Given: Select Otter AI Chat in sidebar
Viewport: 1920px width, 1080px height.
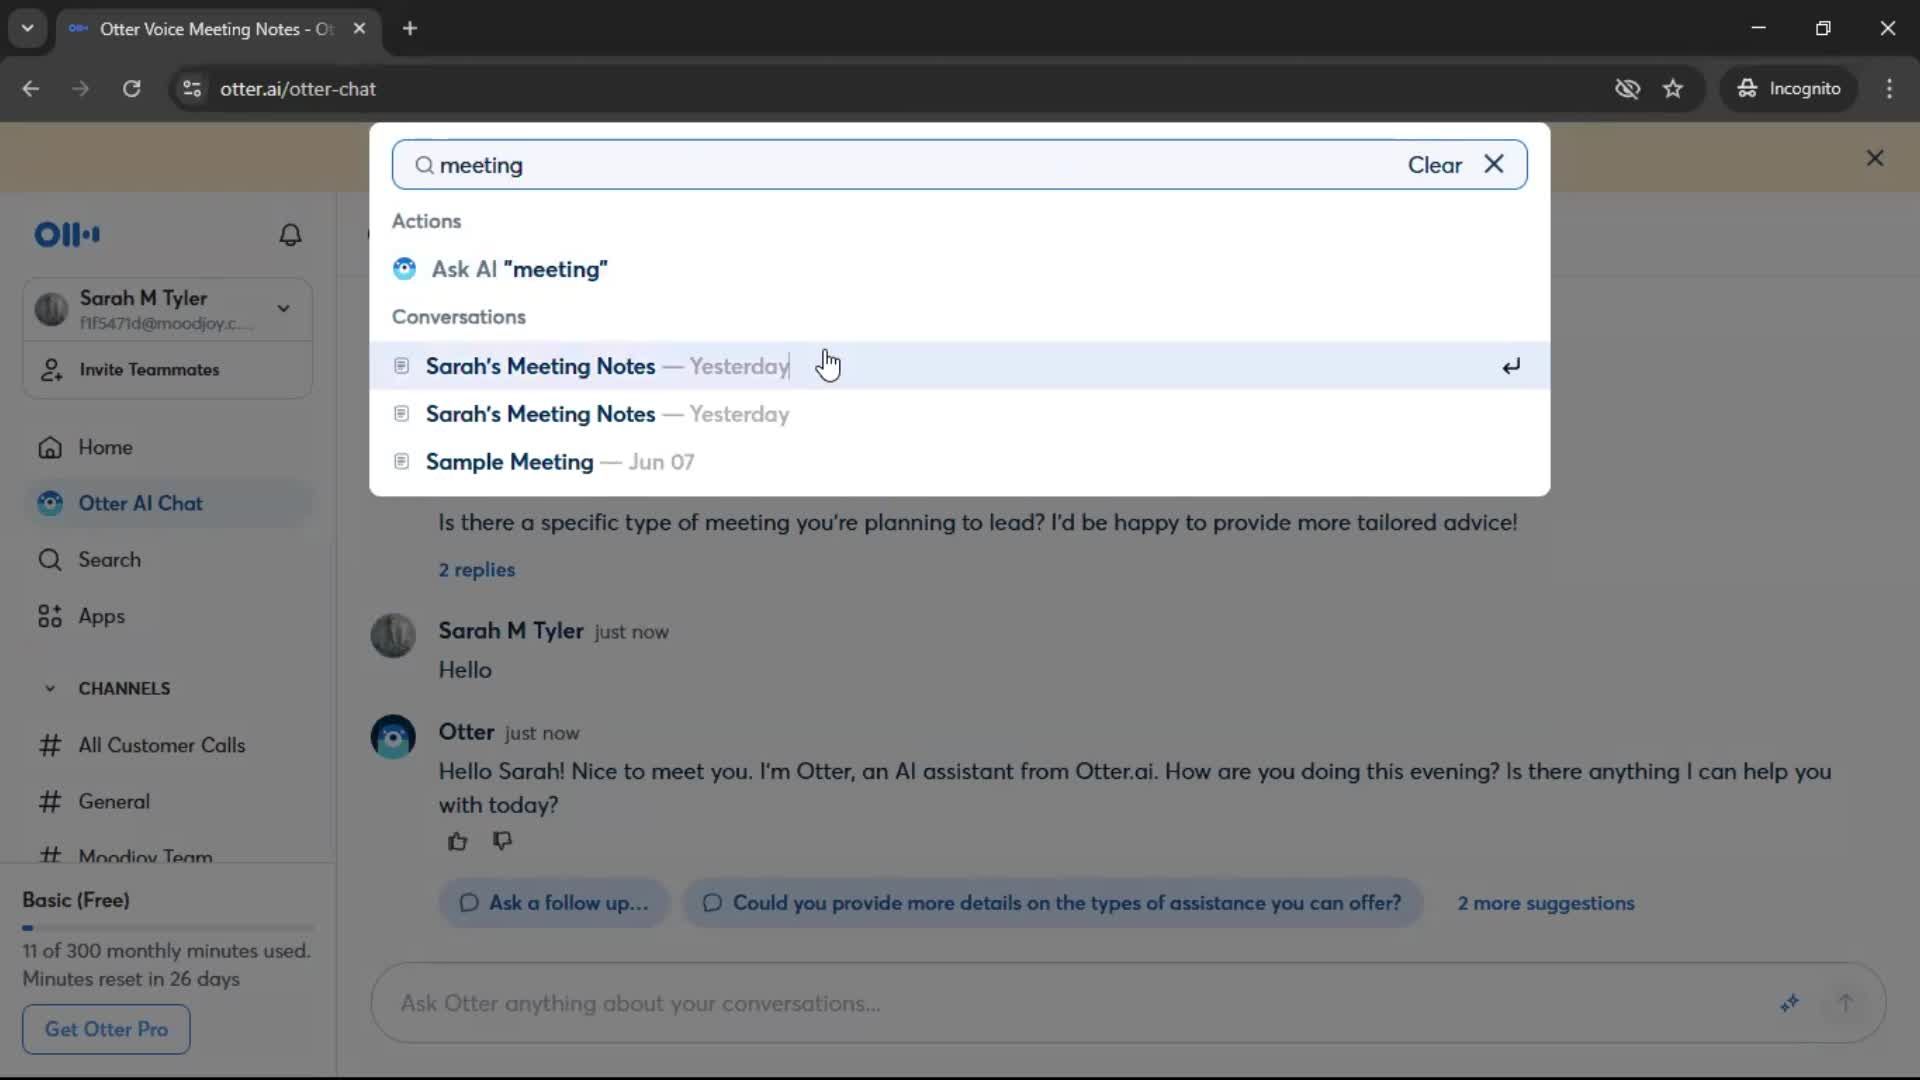Looking at the screenshot, I should pos(167,504).
